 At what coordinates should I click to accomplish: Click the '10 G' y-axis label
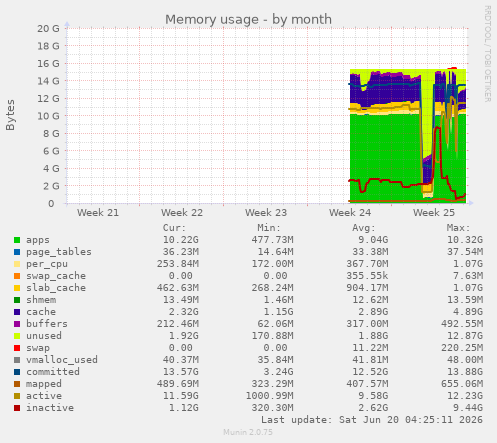pyautogui.click(x=48, y=116)
